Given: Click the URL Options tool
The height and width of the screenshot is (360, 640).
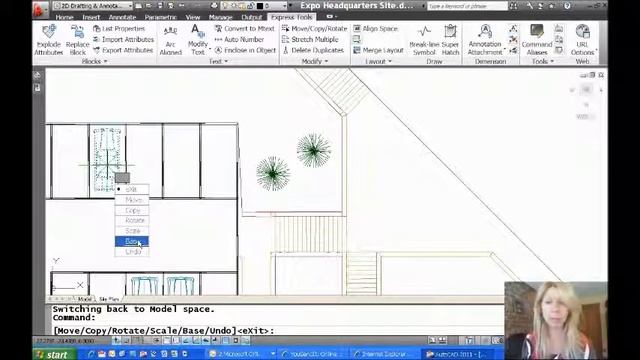Looking at the screenshot, I should click(582, 40).
